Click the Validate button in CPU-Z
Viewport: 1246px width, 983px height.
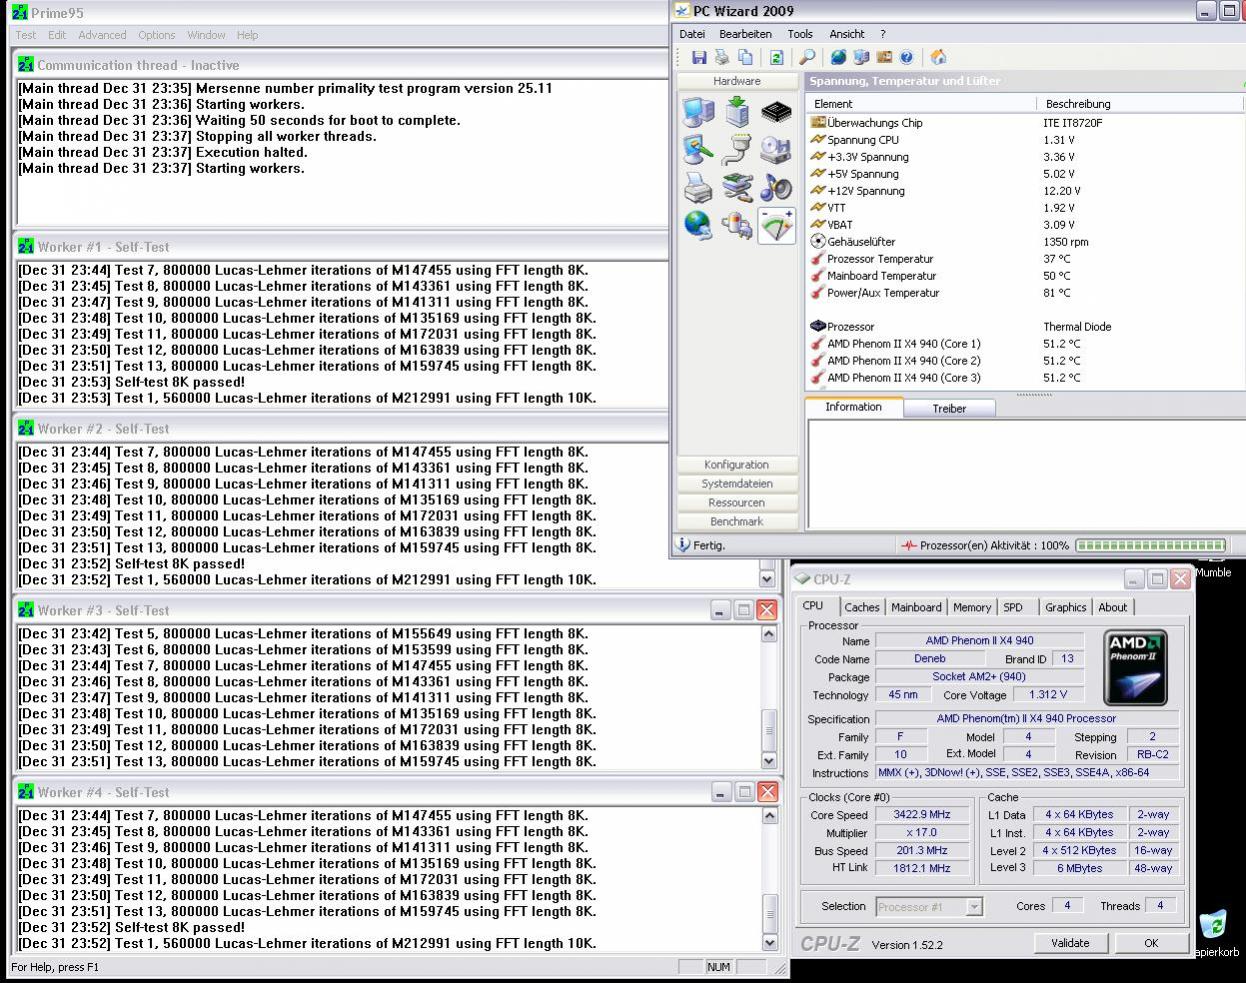pos(1070,943)
